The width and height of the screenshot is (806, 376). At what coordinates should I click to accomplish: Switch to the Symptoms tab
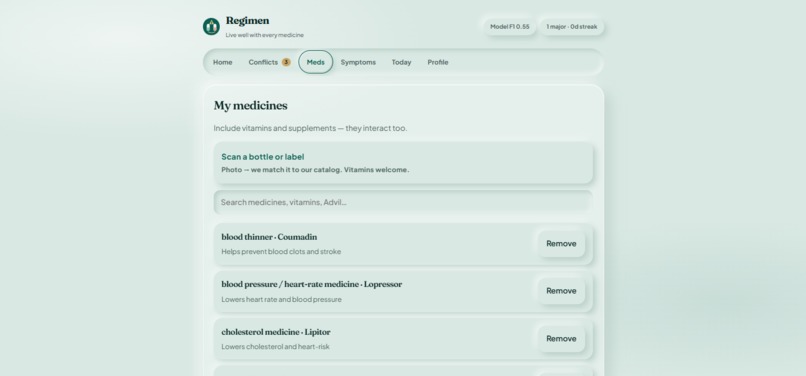tap(358, 62)
